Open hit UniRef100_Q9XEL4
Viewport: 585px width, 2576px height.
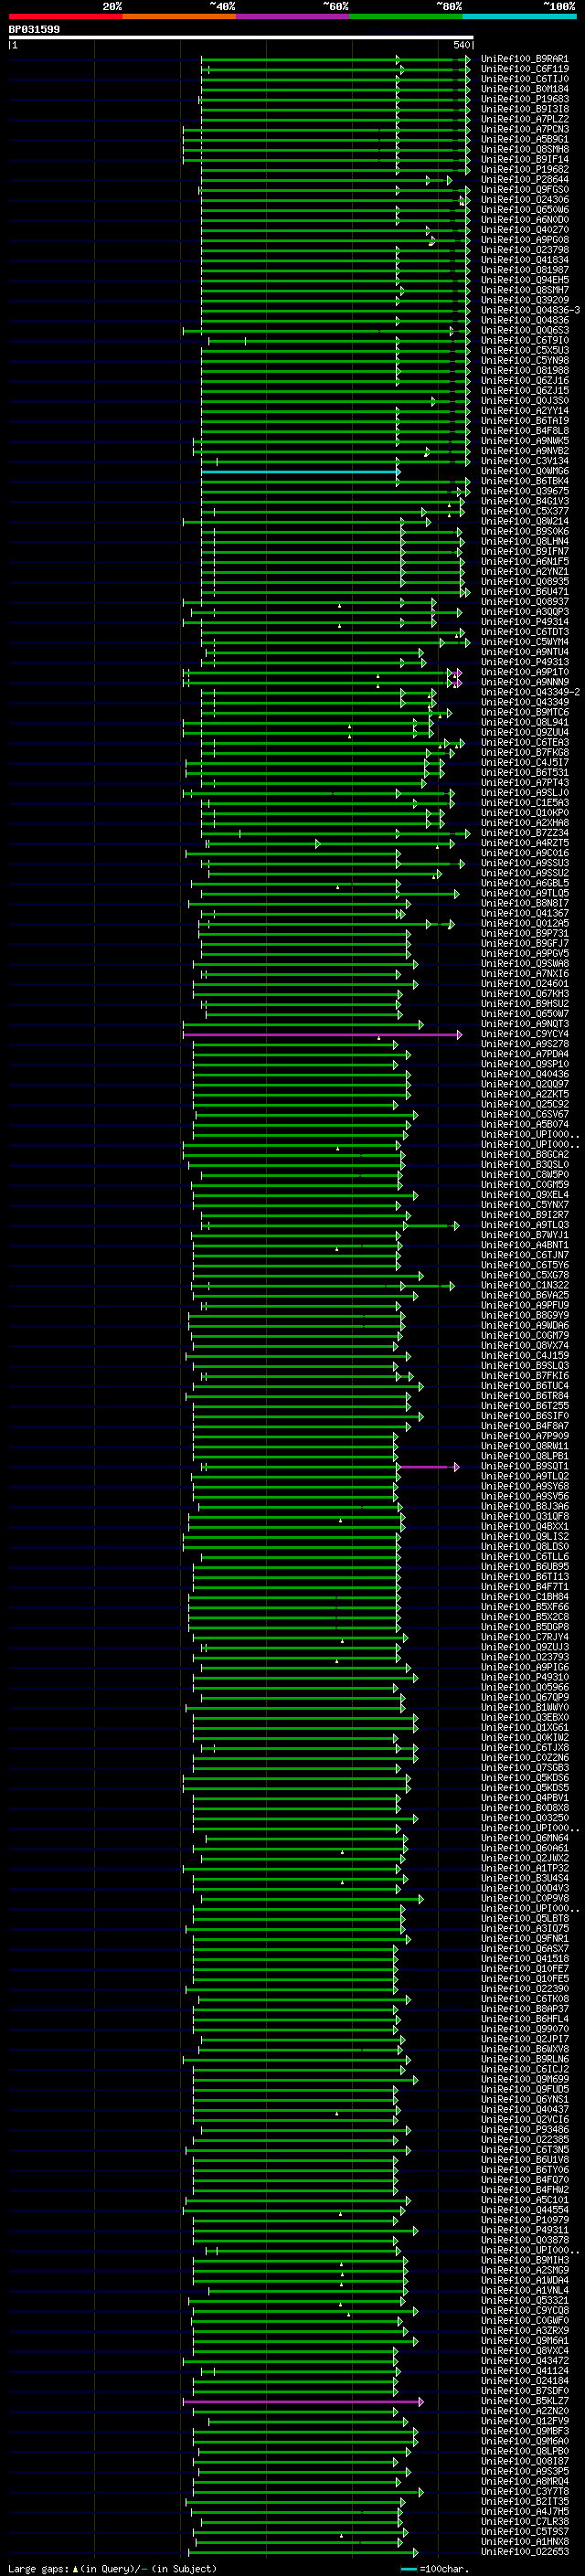[525, 1195]
